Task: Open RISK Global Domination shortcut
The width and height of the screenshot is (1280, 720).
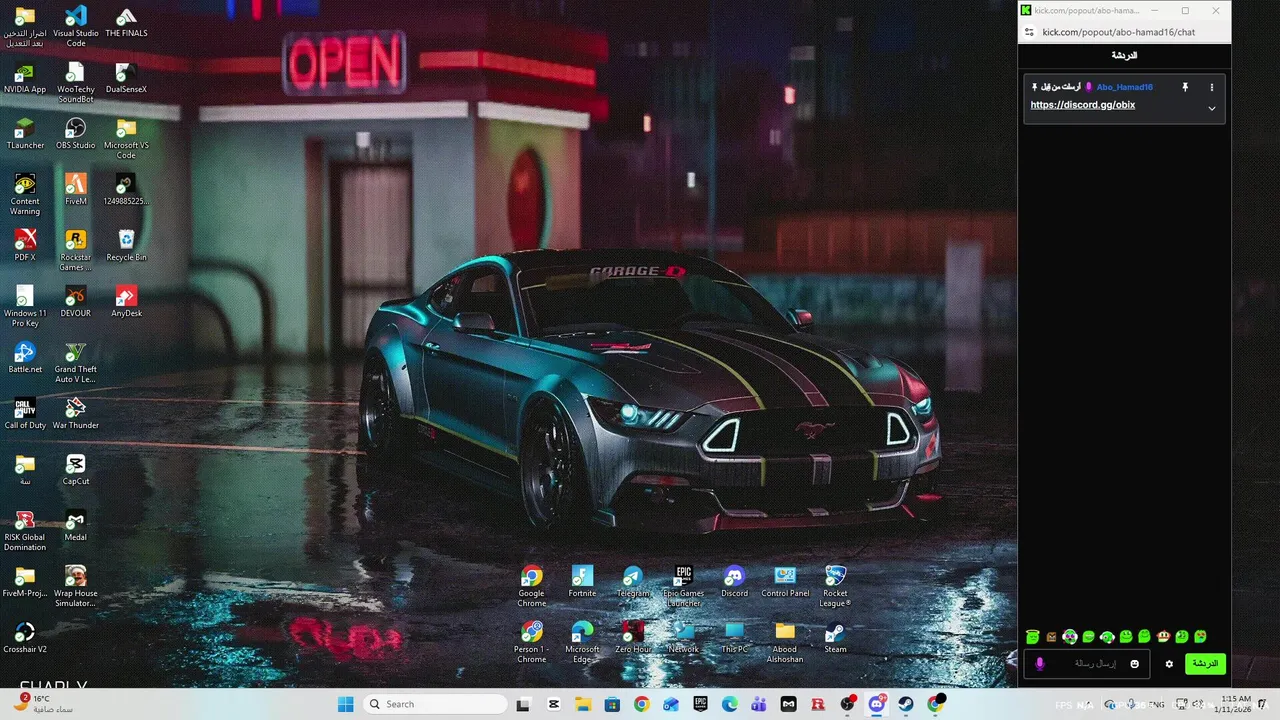Action: click(x=25, y=531)
